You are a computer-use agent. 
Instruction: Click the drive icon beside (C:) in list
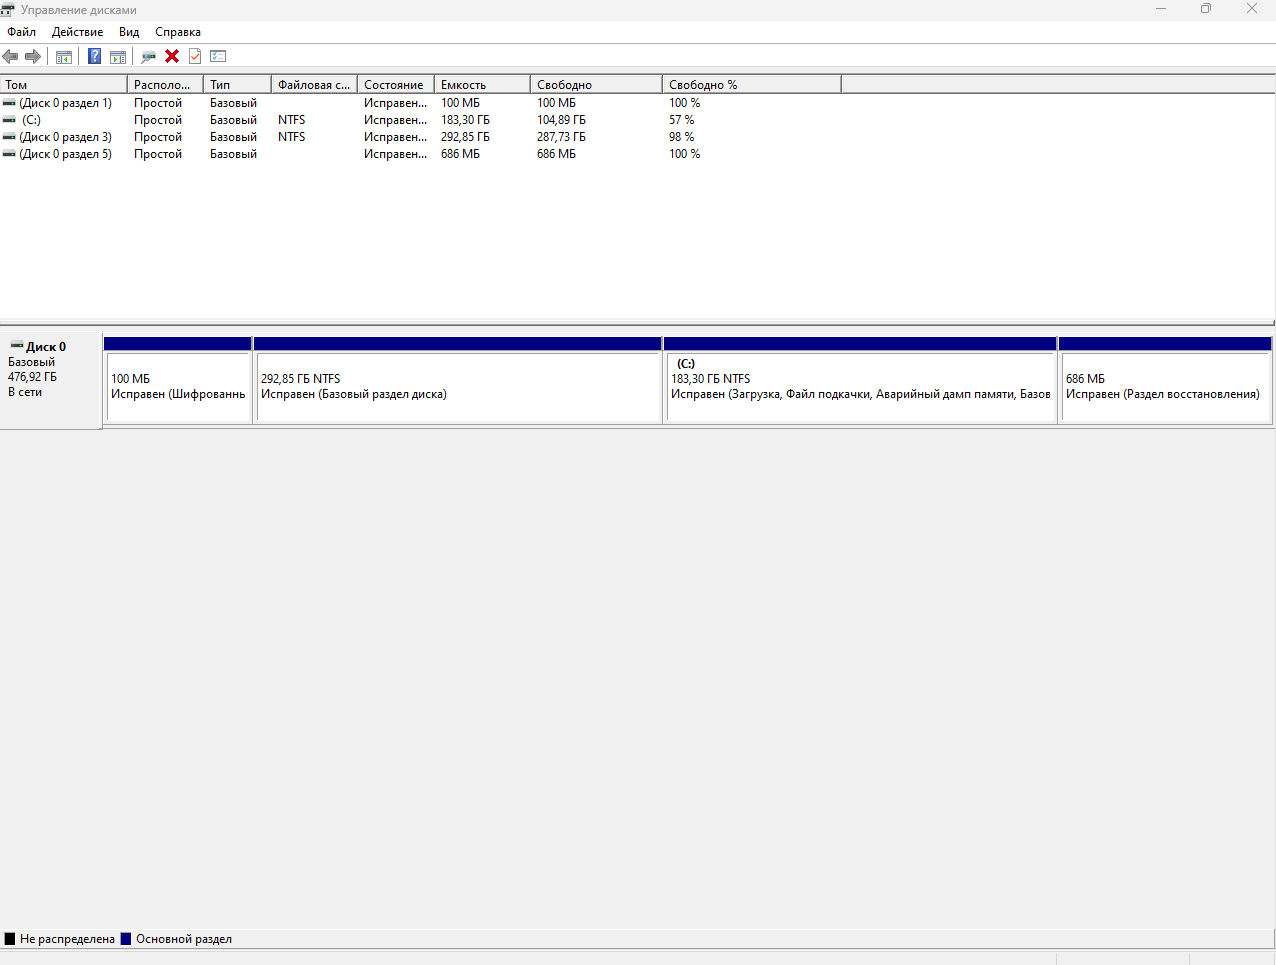(x=9, y=120)
